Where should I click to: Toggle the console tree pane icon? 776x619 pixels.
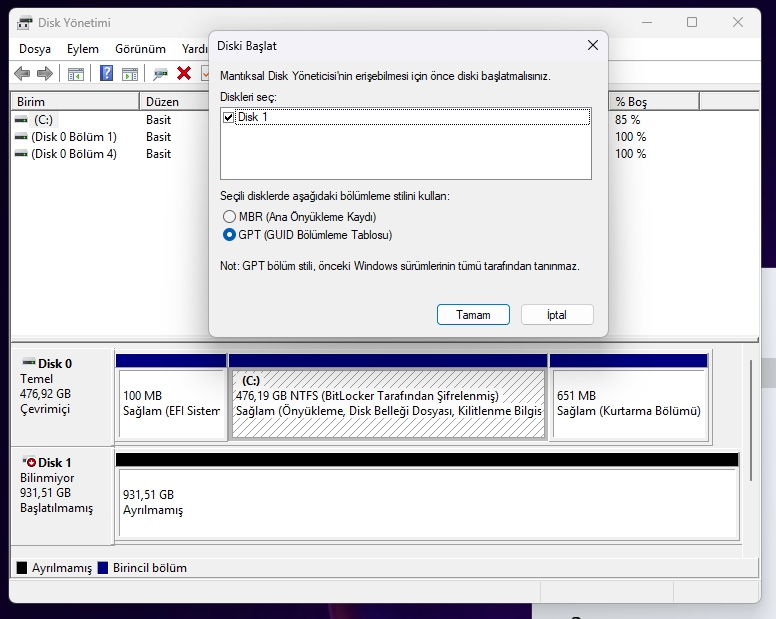(76, 74)
